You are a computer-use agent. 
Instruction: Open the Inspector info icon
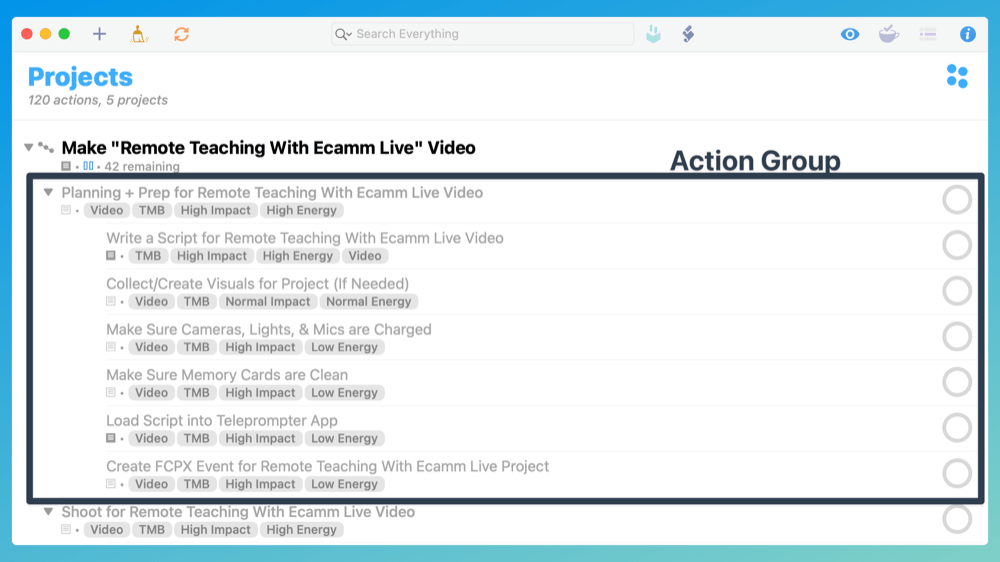pos(967,34)
